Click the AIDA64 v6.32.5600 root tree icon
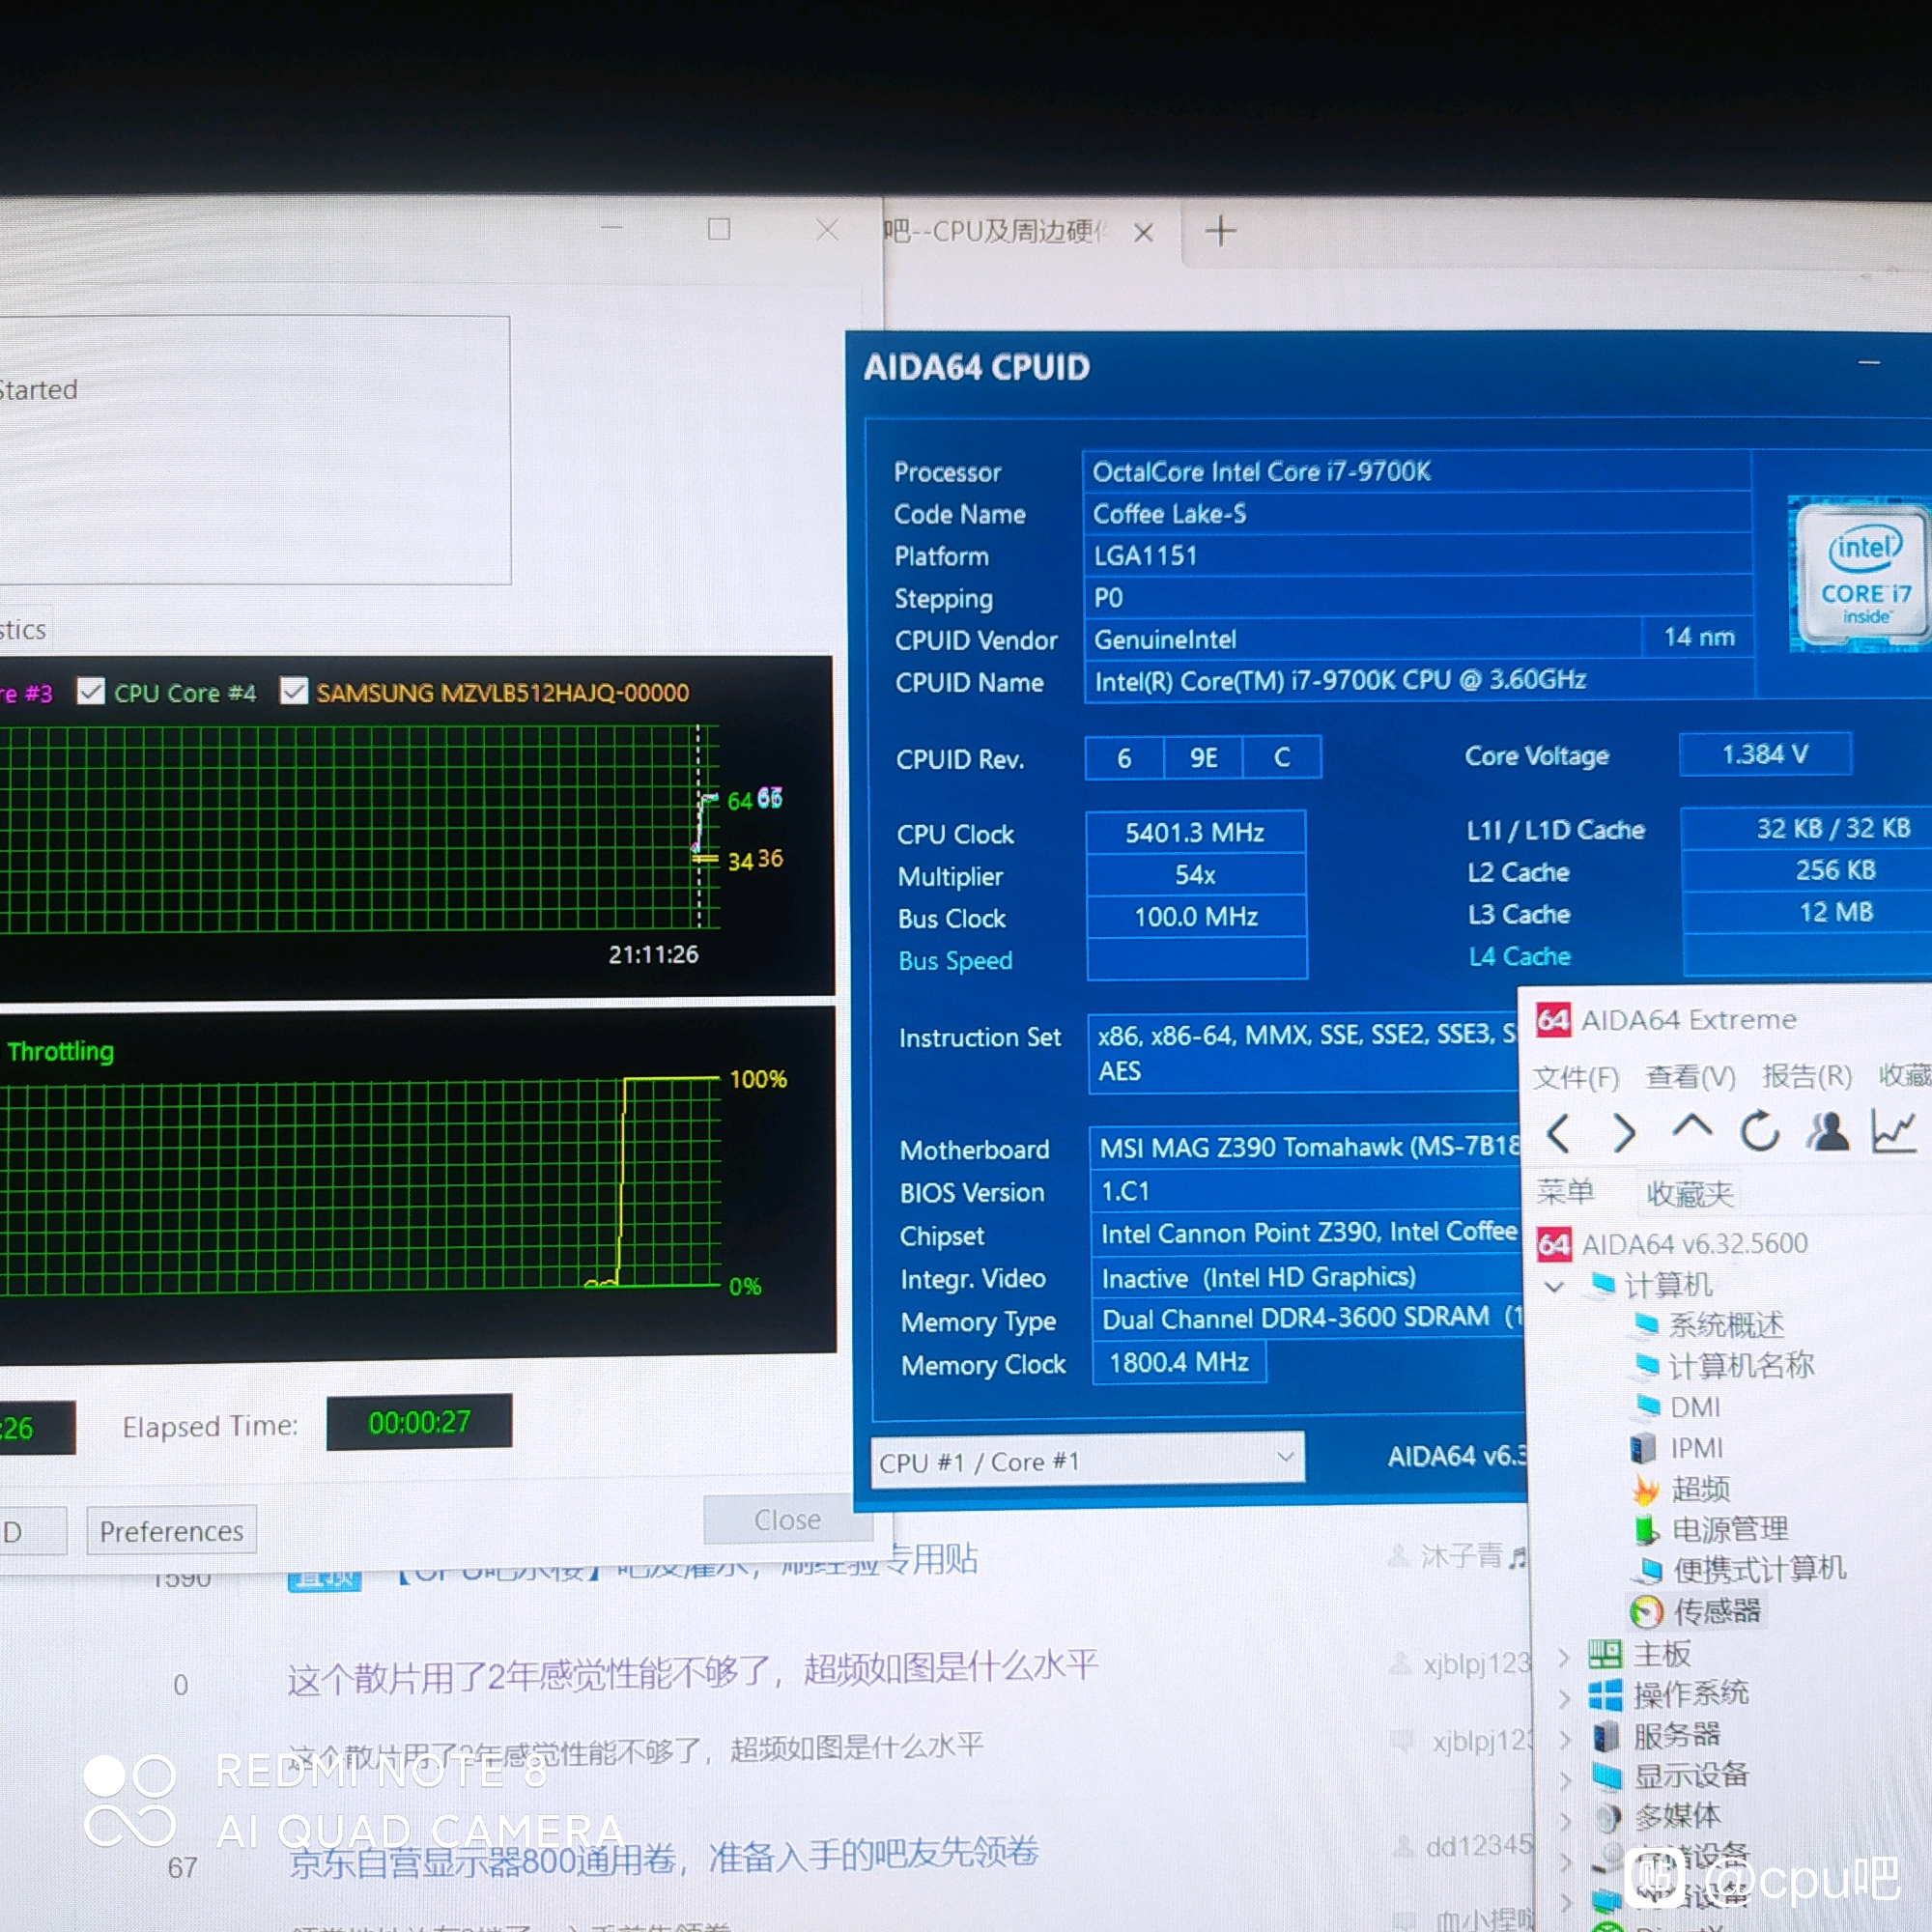 1553,1243
